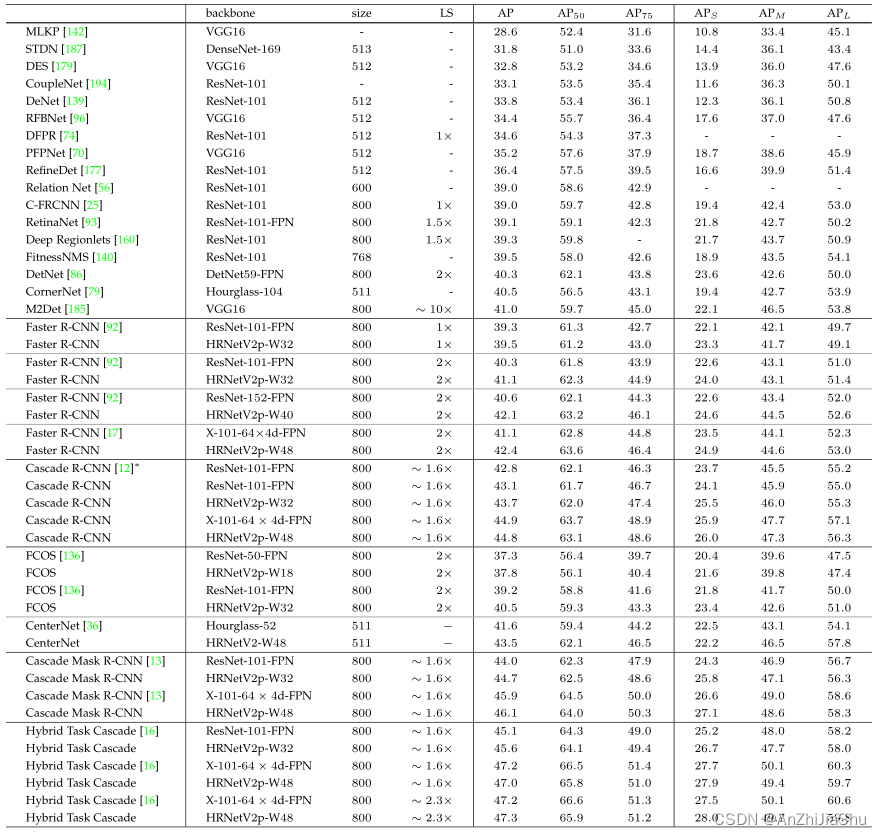Viewport: 881px width, 835px height.
Task: Open citation 12 beside Cascade R-CNN
Action: point(125,469)
